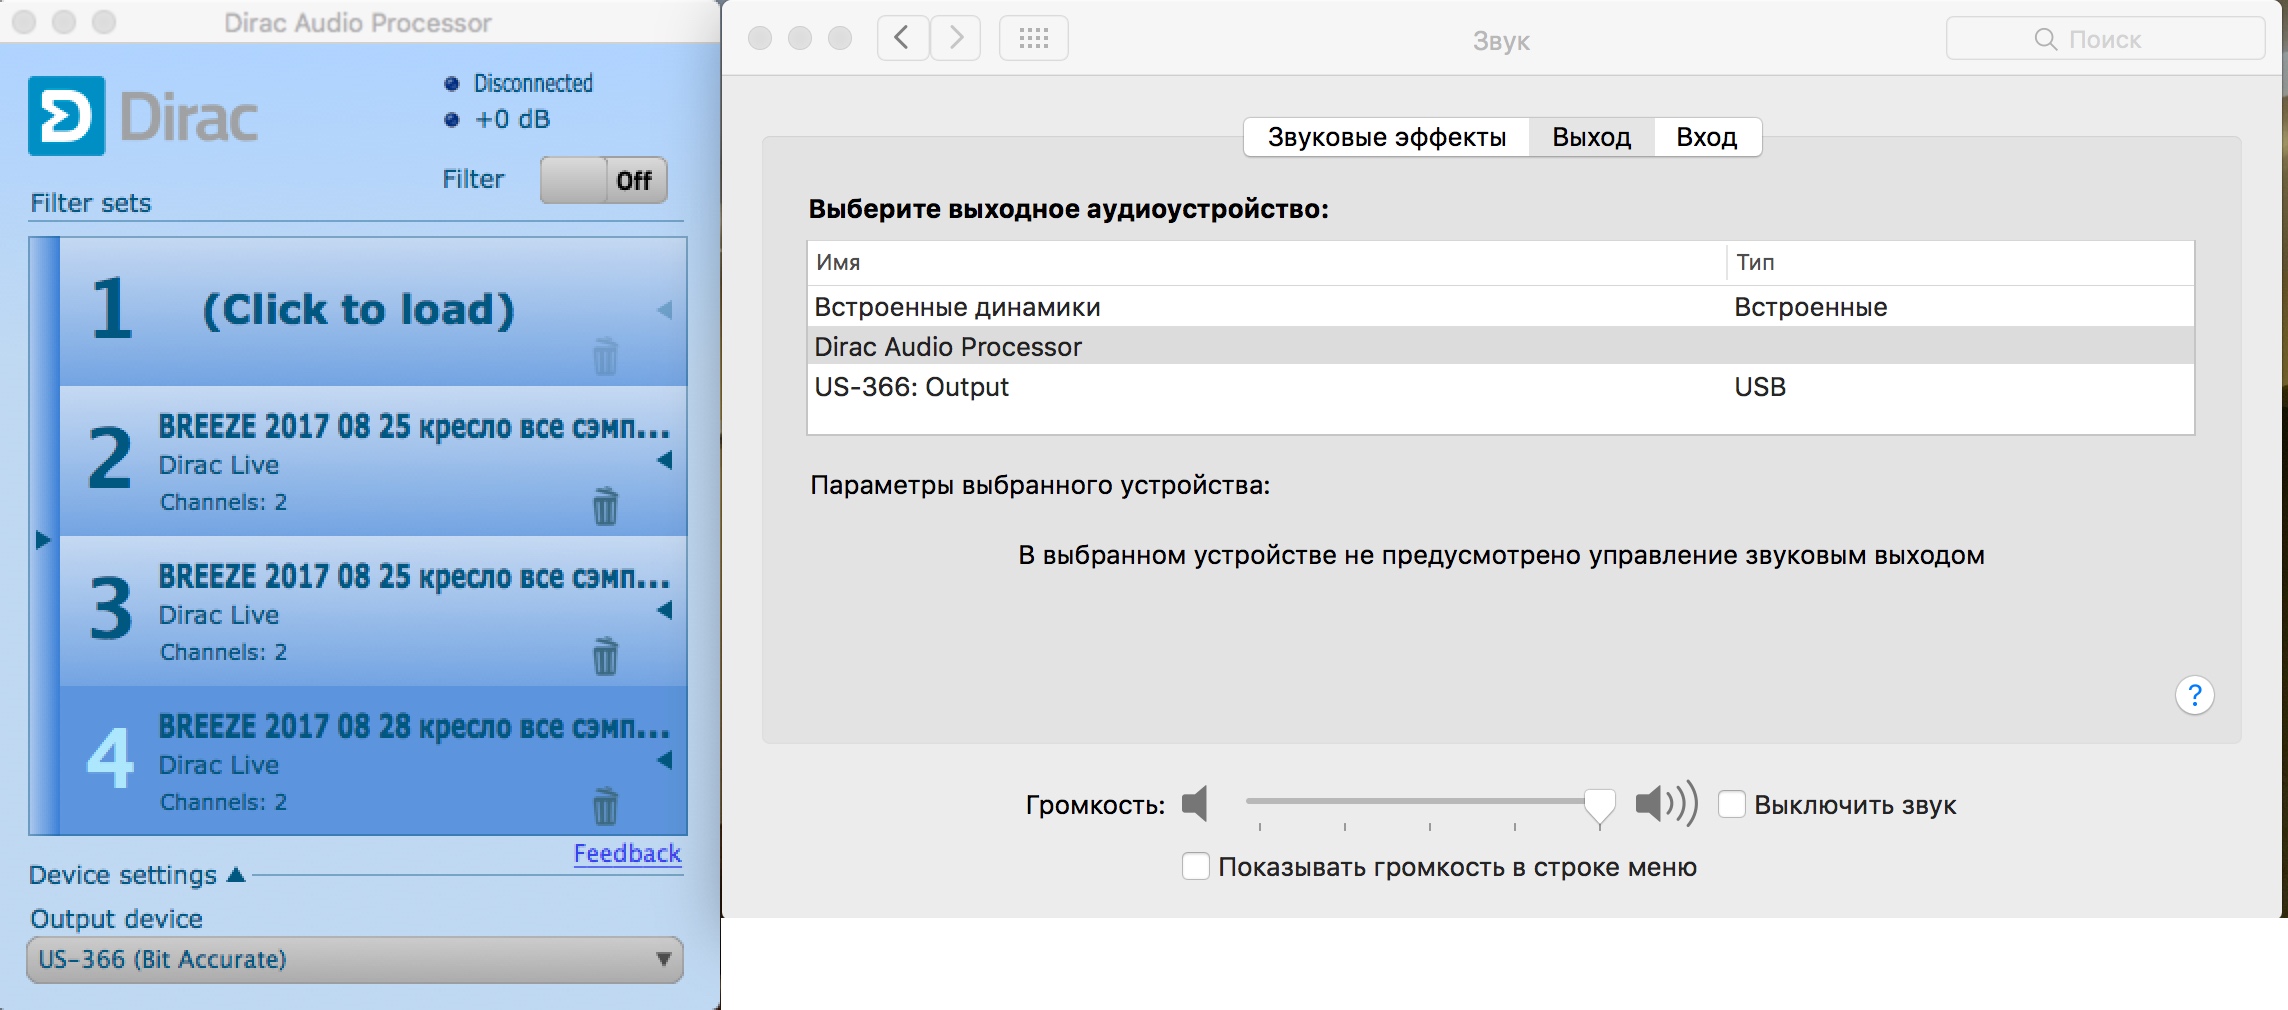Screen dimensions: 2288x1010
Task: Show all preferences grid icon
Action: click(x=1033, y=39)
